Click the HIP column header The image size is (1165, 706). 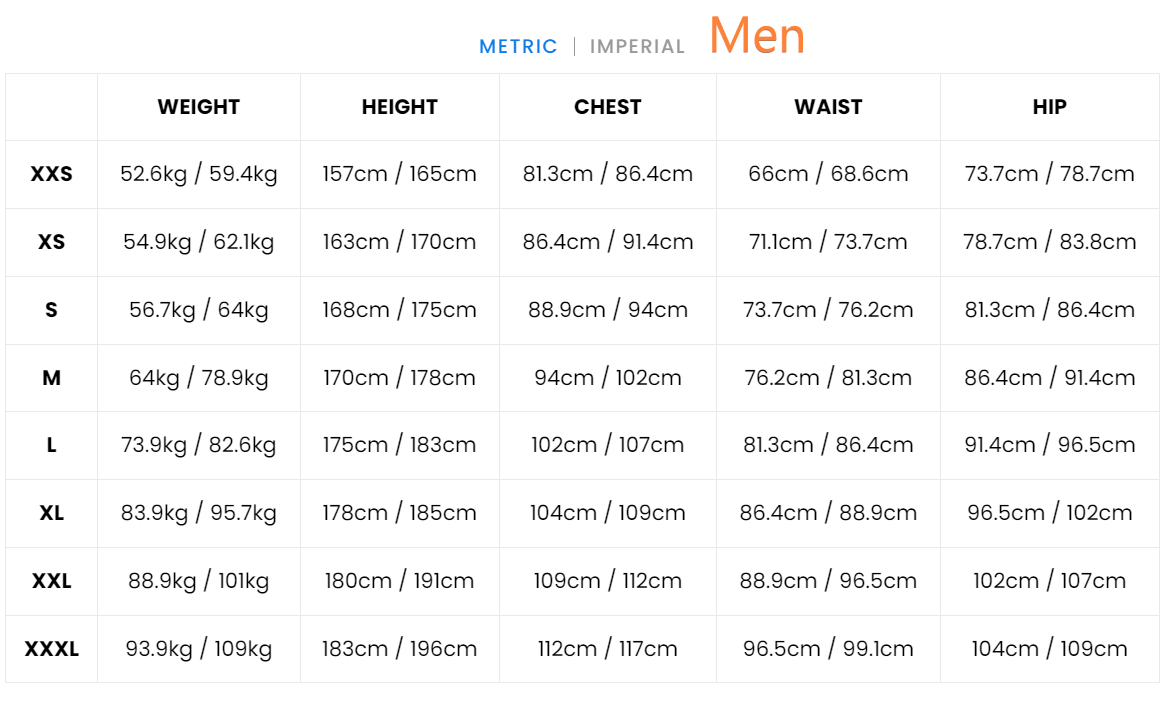(1050, 107)
